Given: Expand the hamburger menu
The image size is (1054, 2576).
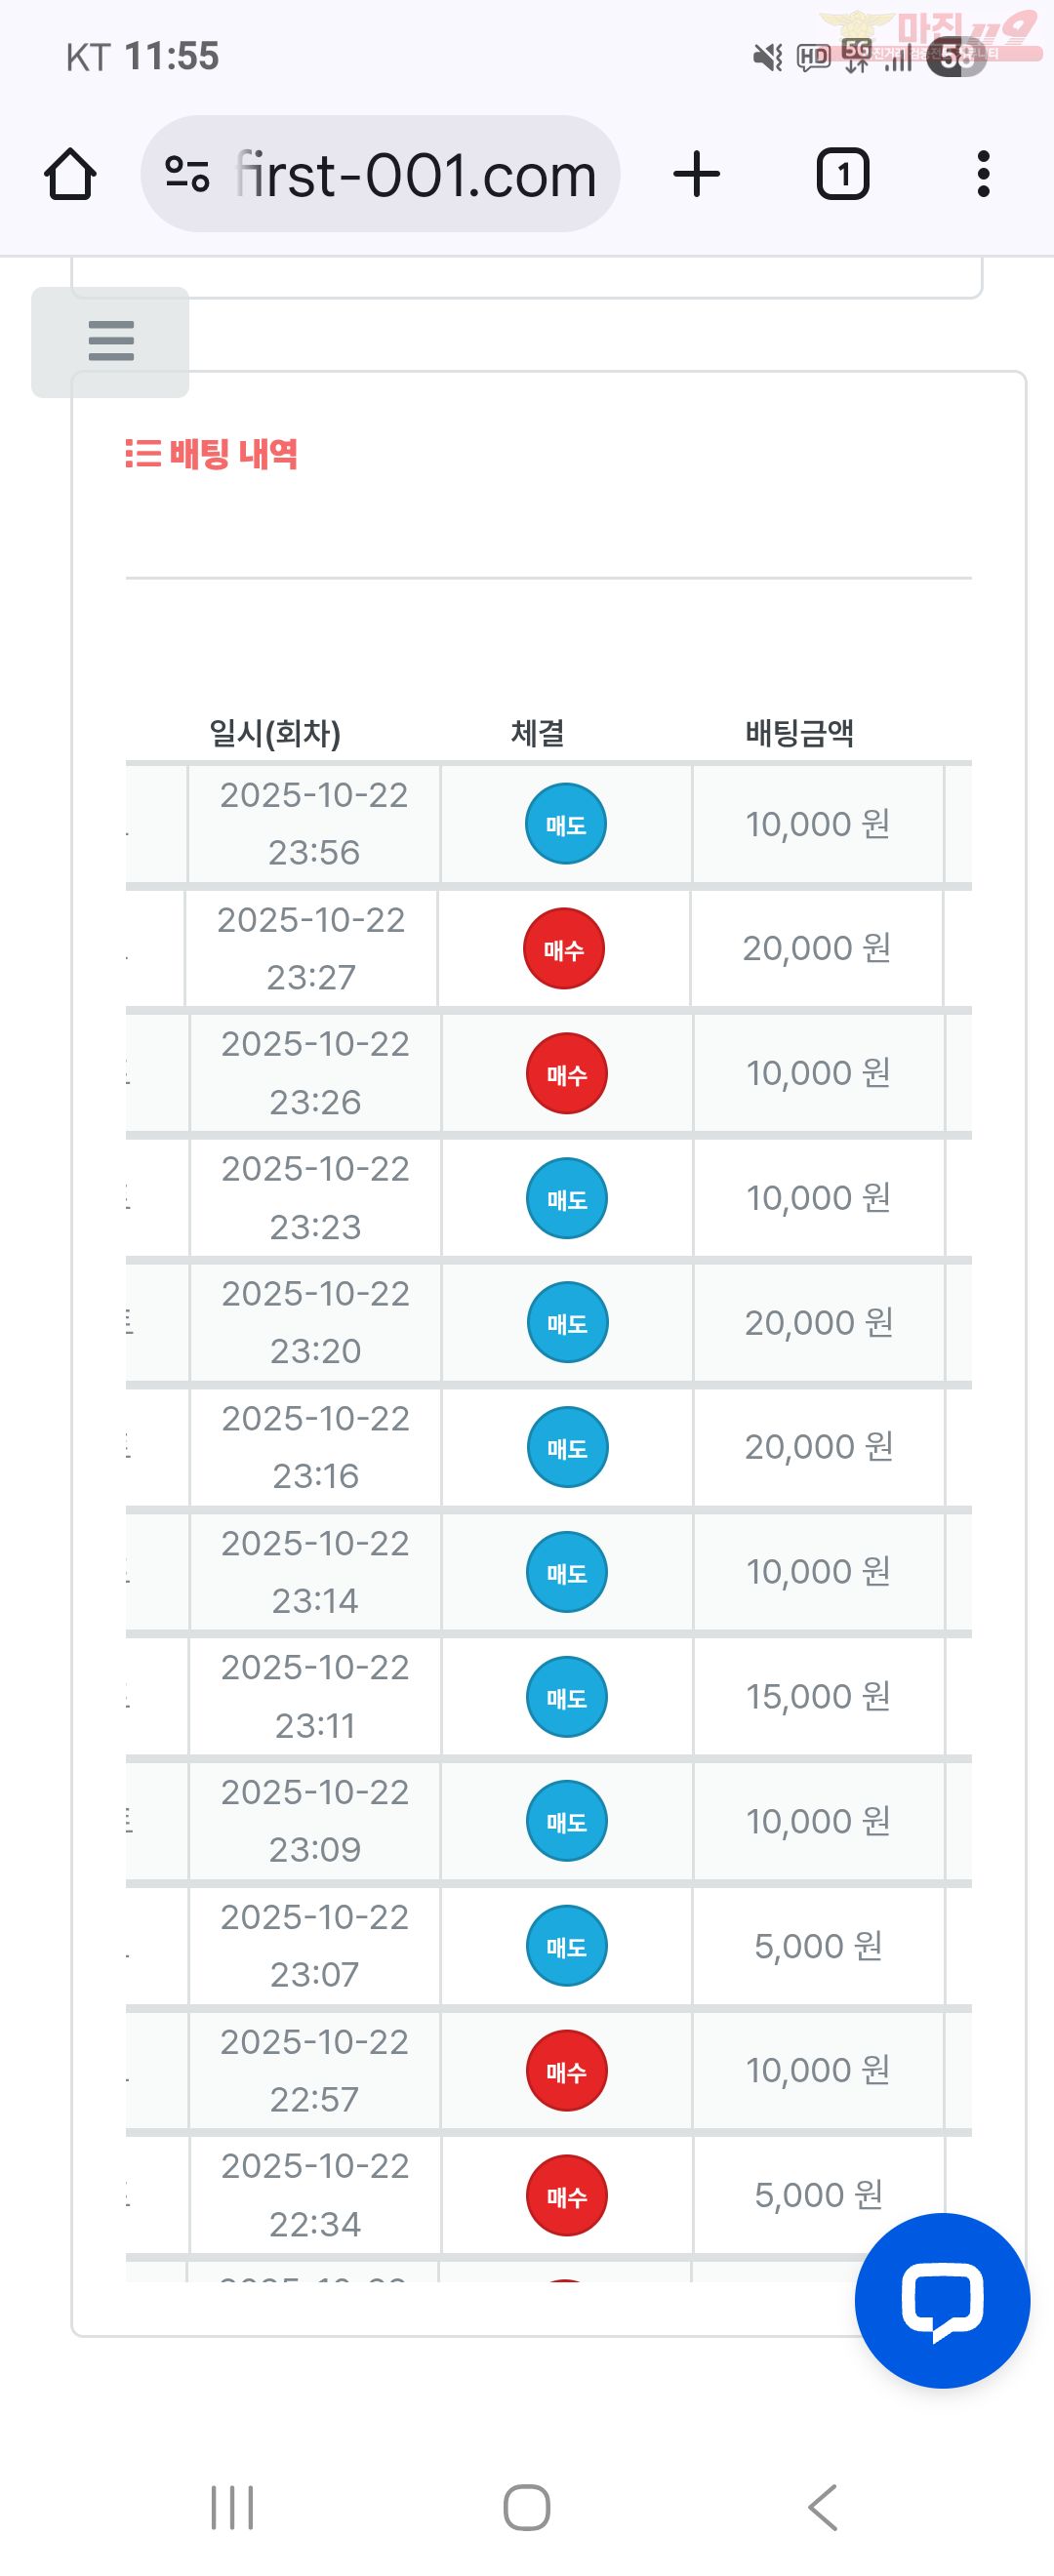Looking at the screenshot, I should [110, 341].
